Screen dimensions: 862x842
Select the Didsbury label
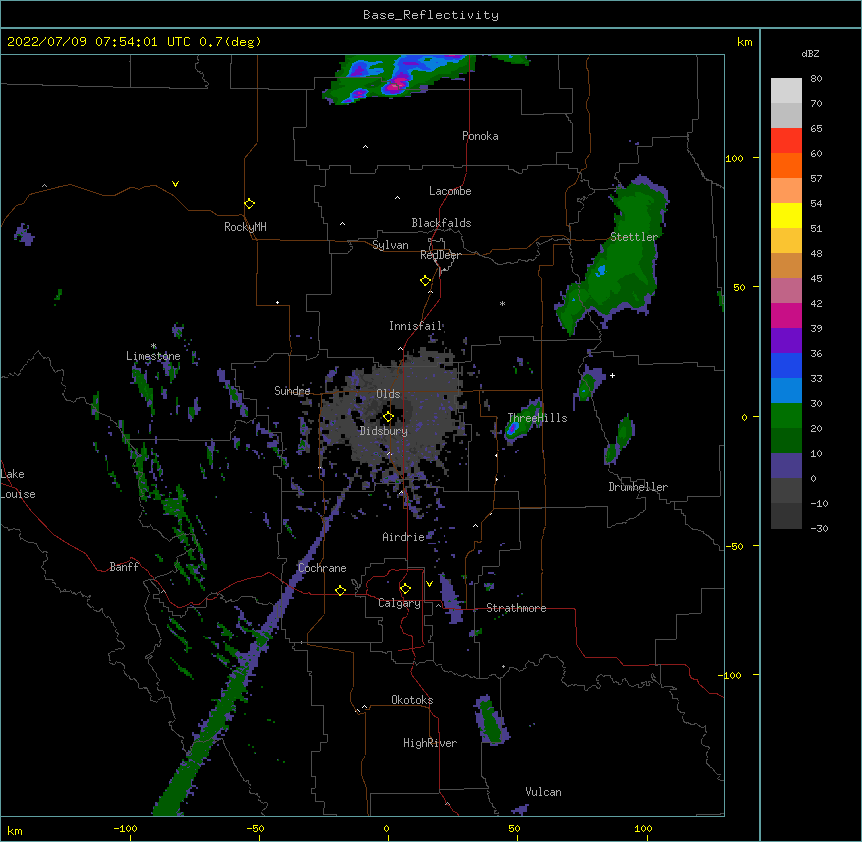(x=384, y=431)
